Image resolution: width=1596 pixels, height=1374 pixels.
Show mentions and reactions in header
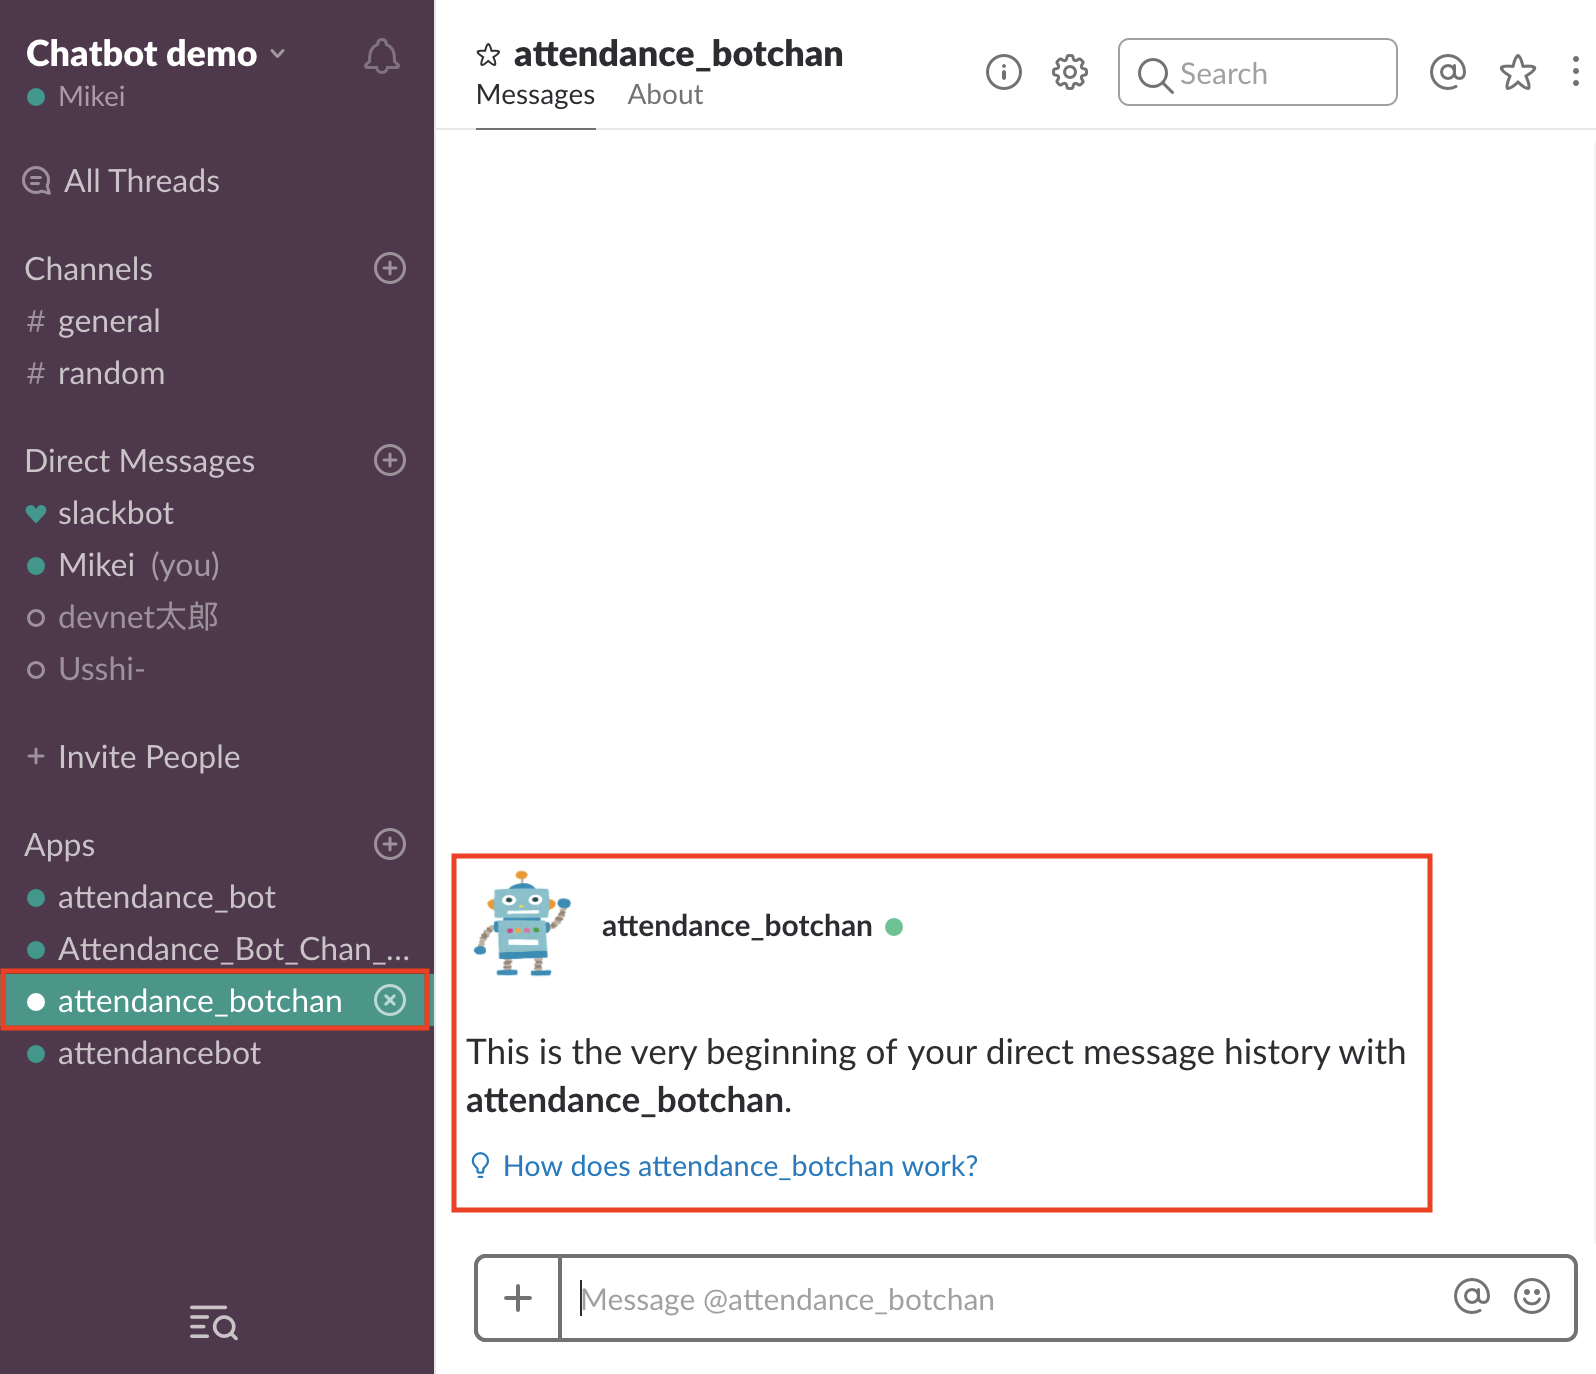click(1447, 72)
